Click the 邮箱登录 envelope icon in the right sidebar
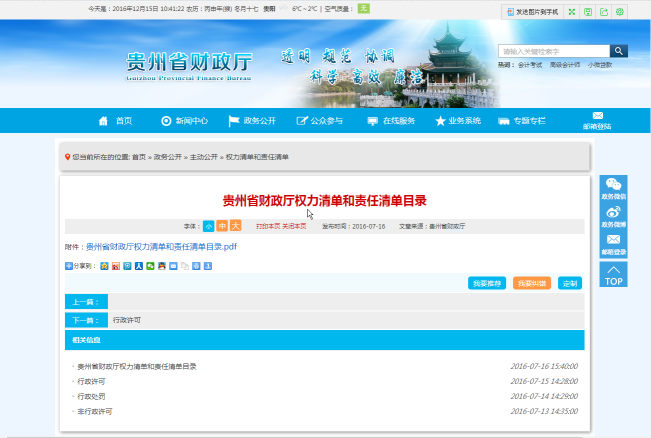This screenshot has height=438, width=651. pos(613,245)
